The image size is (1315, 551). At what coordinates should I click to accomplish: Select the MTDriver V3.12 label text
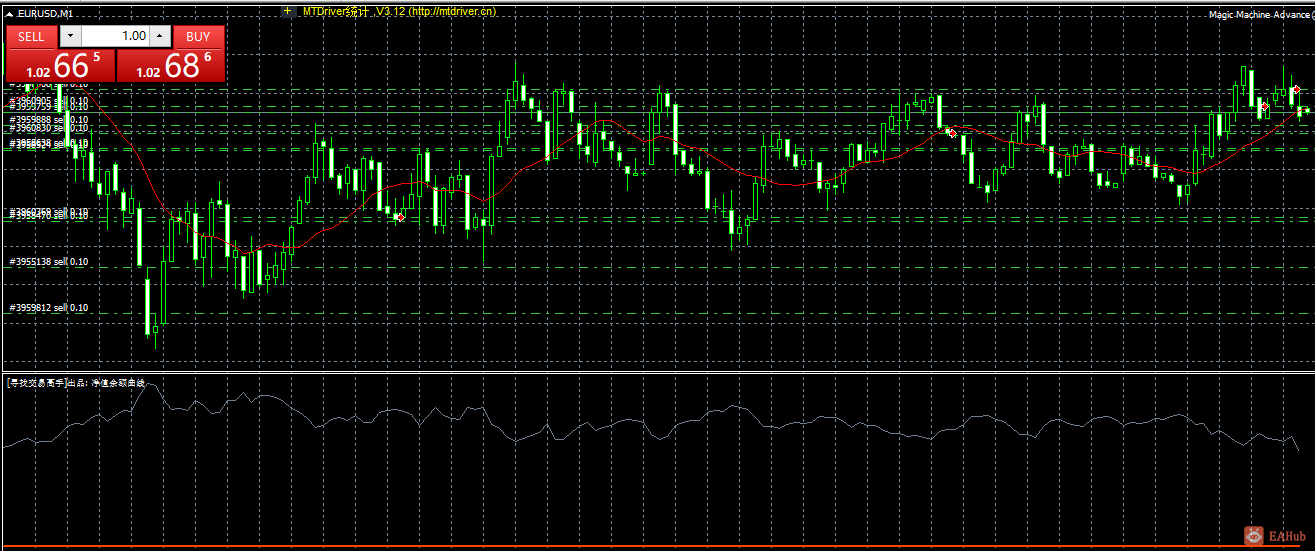pyautogui.click(x=399, y=11)
